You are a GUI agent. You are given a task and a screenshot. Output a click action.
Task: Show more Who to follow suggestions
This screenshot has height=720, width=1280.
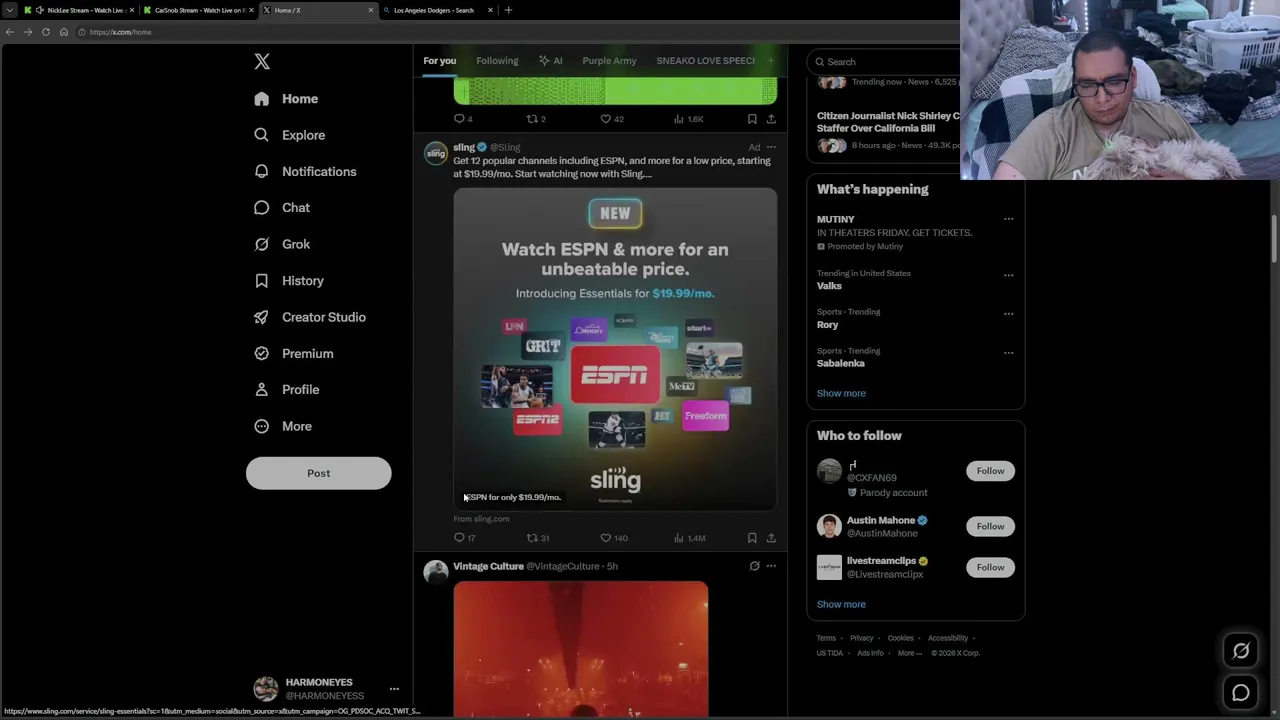[841, 604]
